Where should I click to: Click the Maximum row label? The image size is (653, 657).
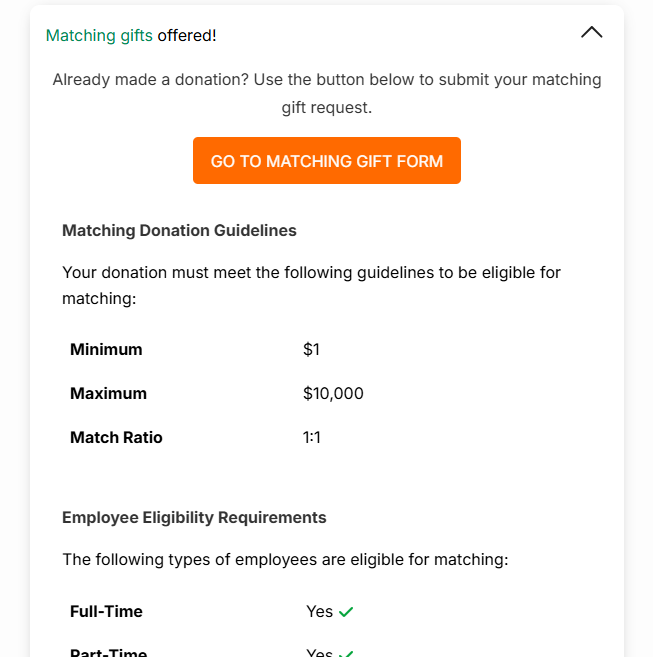[108, 393]
